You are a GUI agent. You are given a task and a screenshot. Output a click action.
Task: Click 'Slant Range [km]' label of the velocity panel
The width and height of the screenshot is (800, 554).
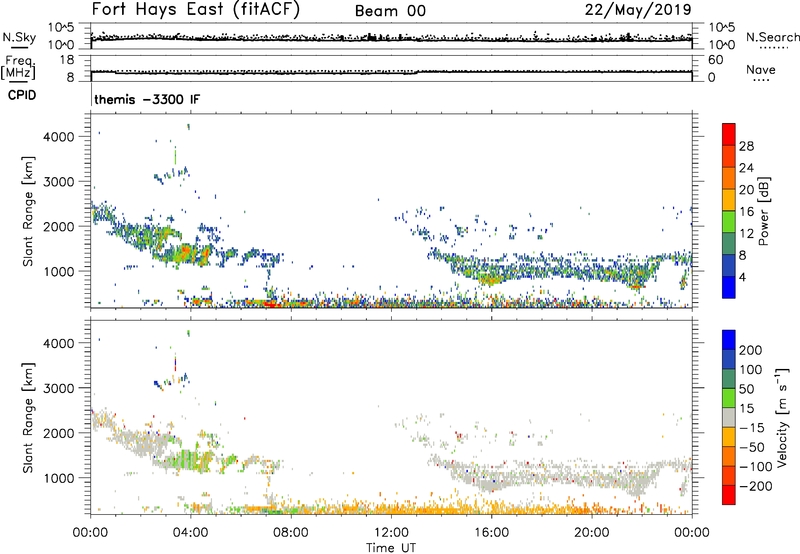(x=28, y=418)
